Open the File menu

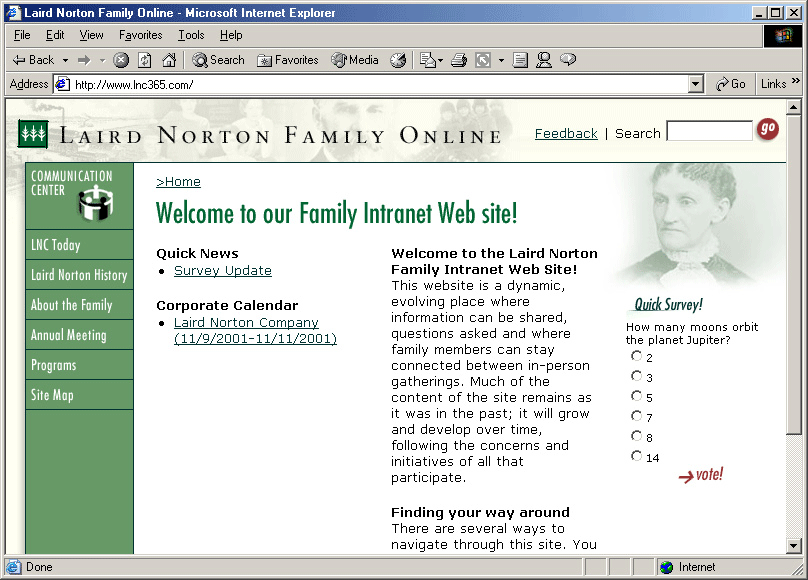[x=22, y=35]
